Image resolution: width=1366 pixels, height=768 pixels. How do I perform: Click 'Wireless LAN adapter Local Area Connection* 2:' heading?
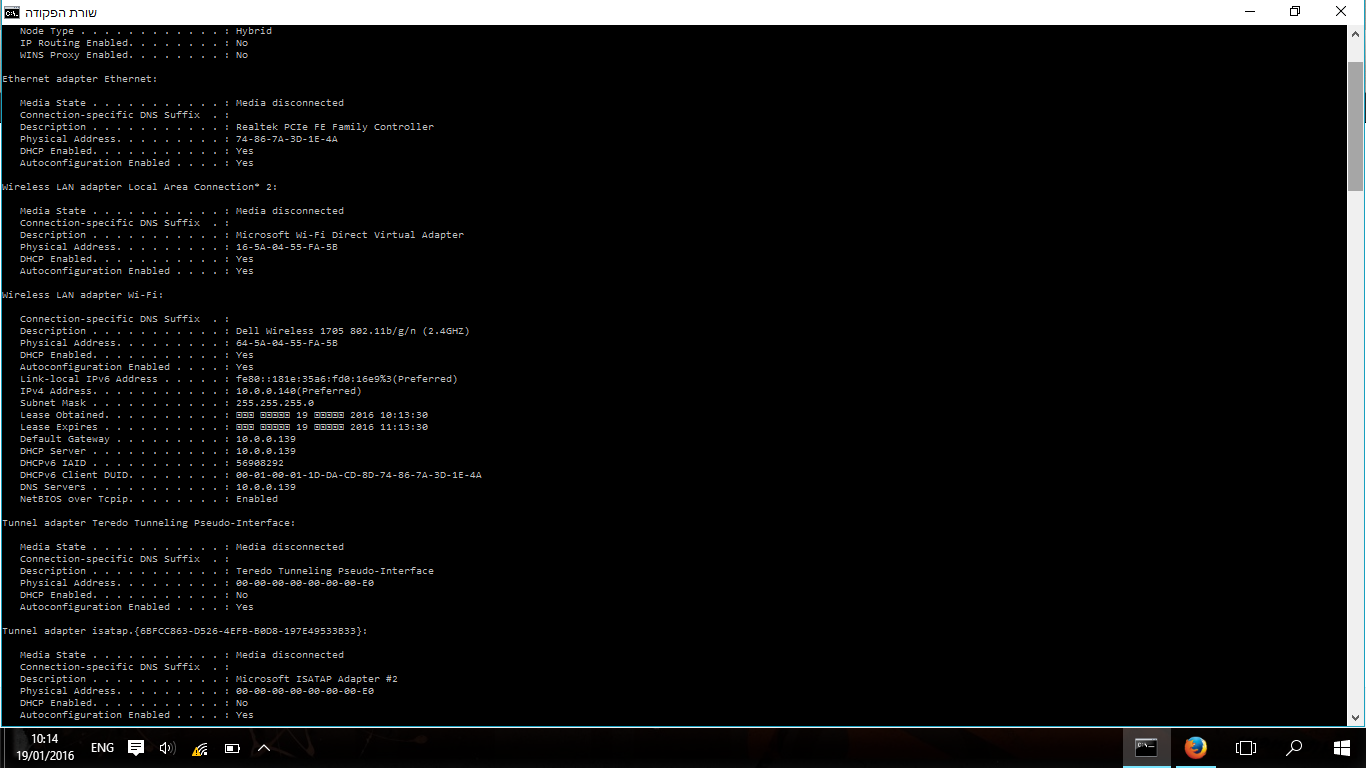[x=140, y=187]
